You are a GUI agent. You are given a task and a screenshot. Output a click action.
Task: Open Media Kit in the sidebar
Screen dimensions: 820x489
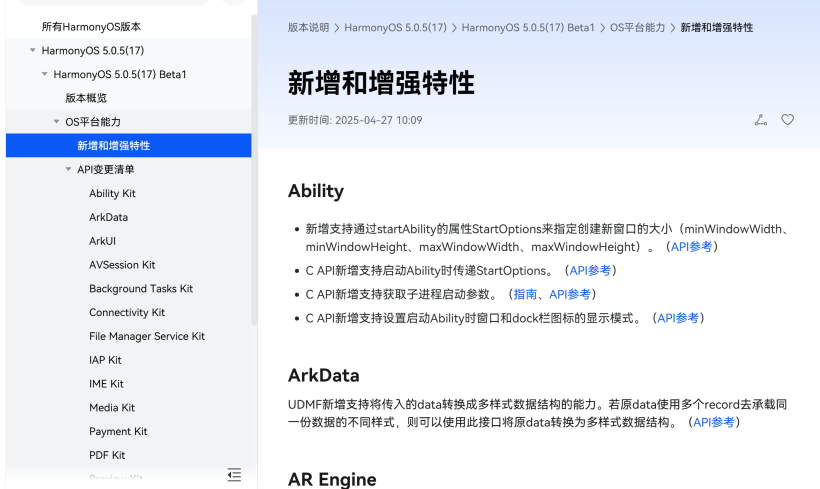112,407
